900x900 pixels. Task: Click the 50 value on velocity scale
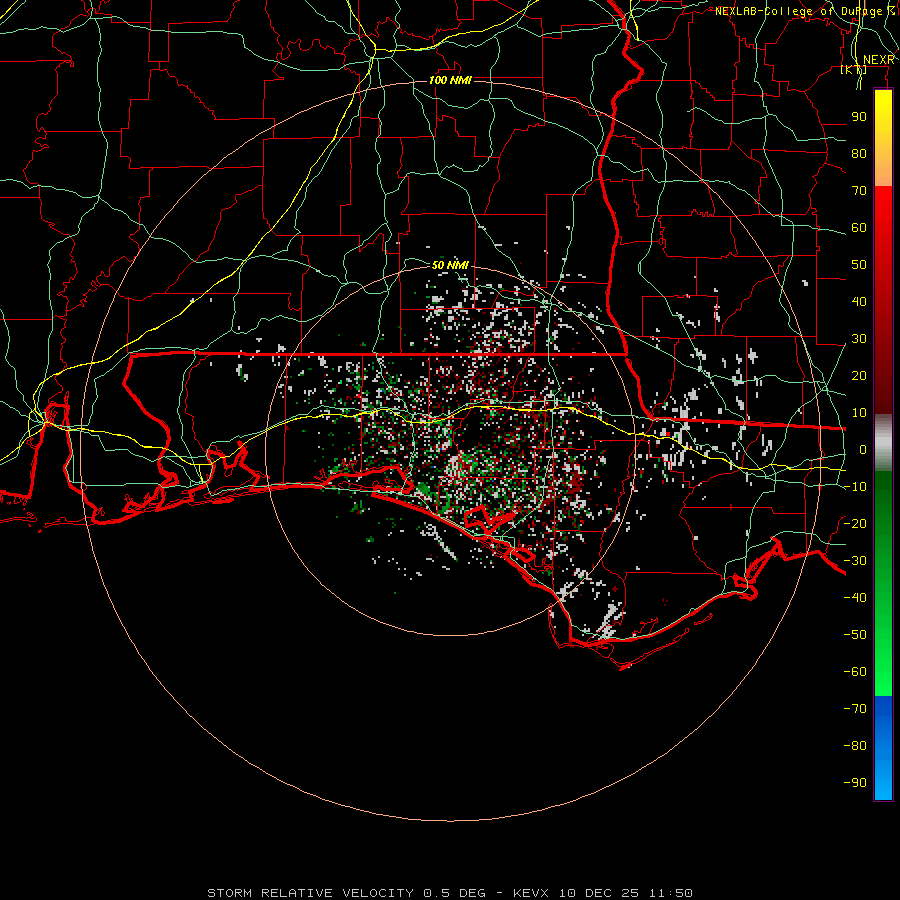[x=859, y=265]
